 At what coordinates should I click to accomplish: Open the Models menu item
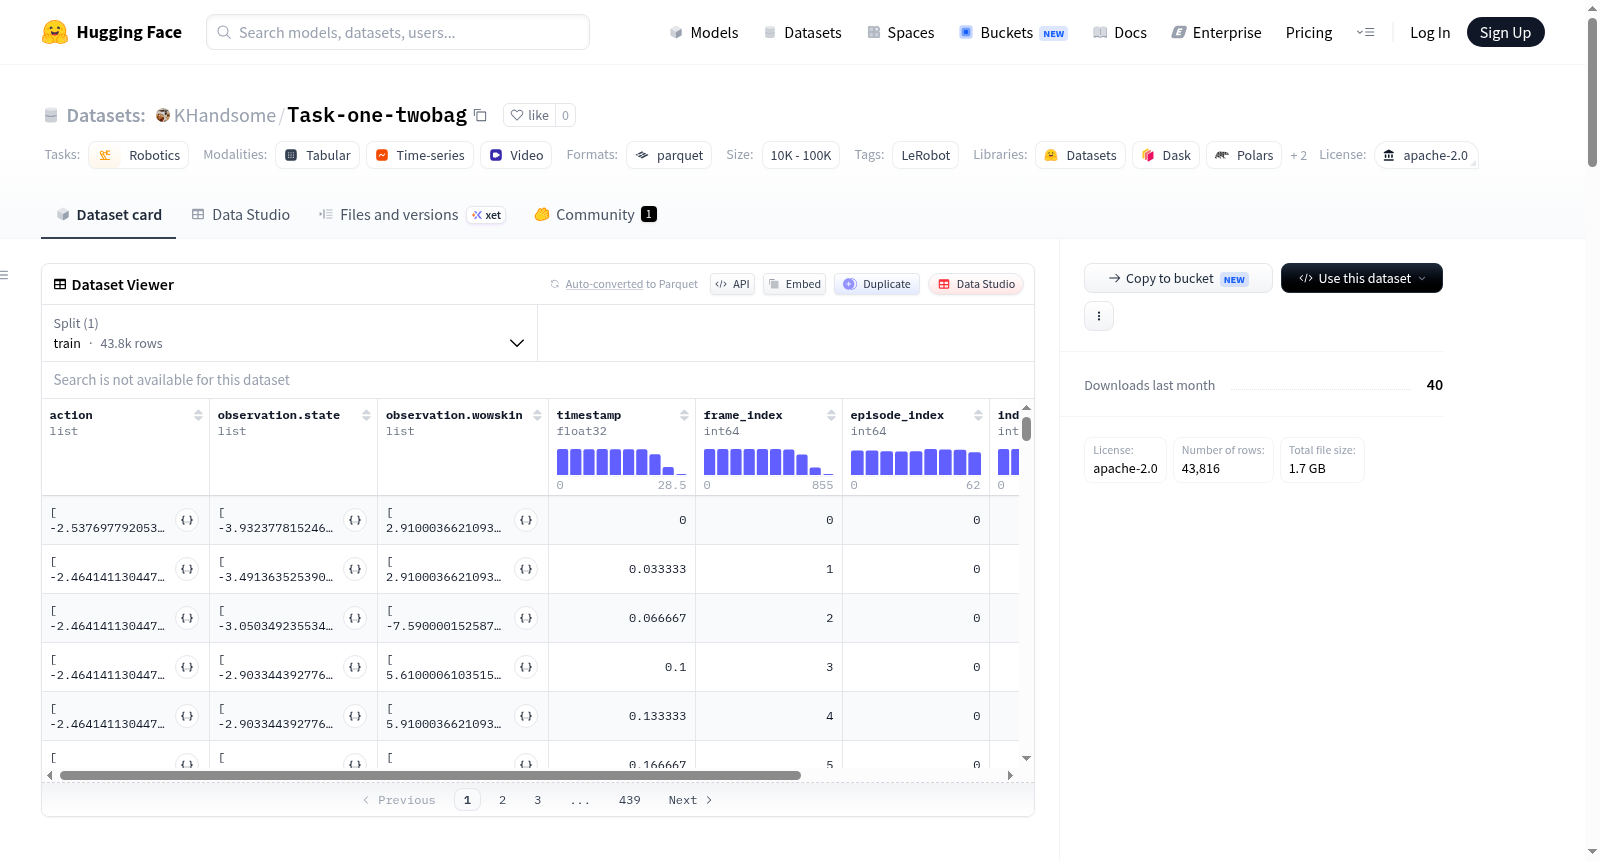tap(704, 33)
